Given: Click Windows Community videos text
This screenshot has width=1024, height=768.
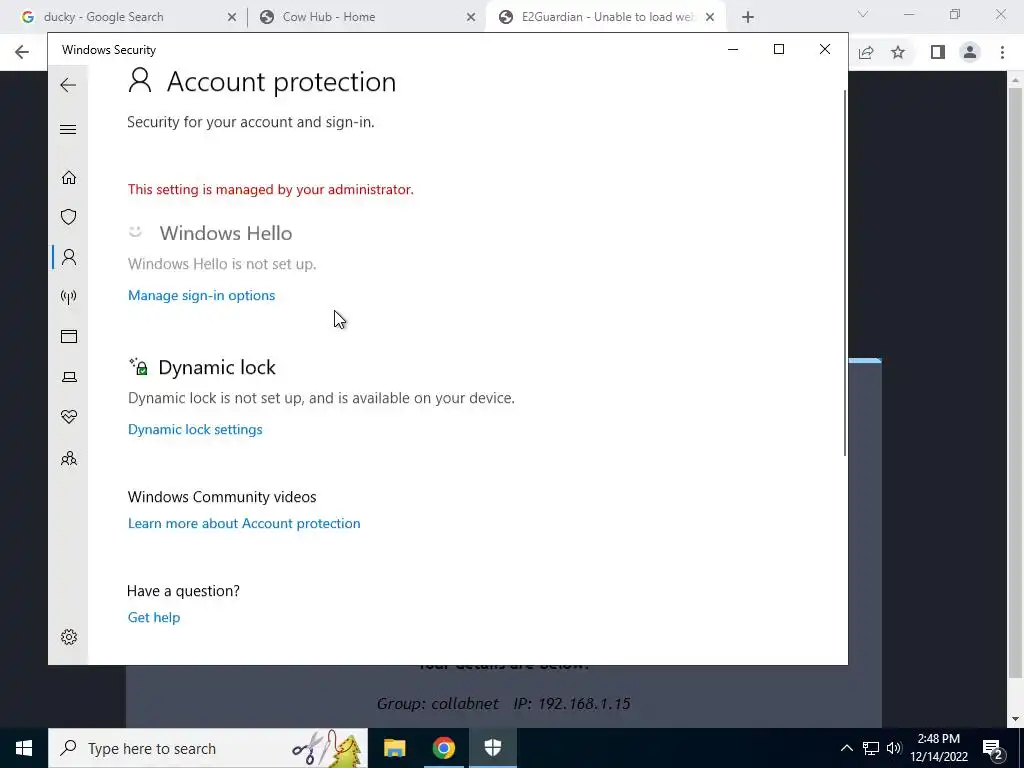Looking at the screenshot, I should pyautogui.click(x=221, y=497).
